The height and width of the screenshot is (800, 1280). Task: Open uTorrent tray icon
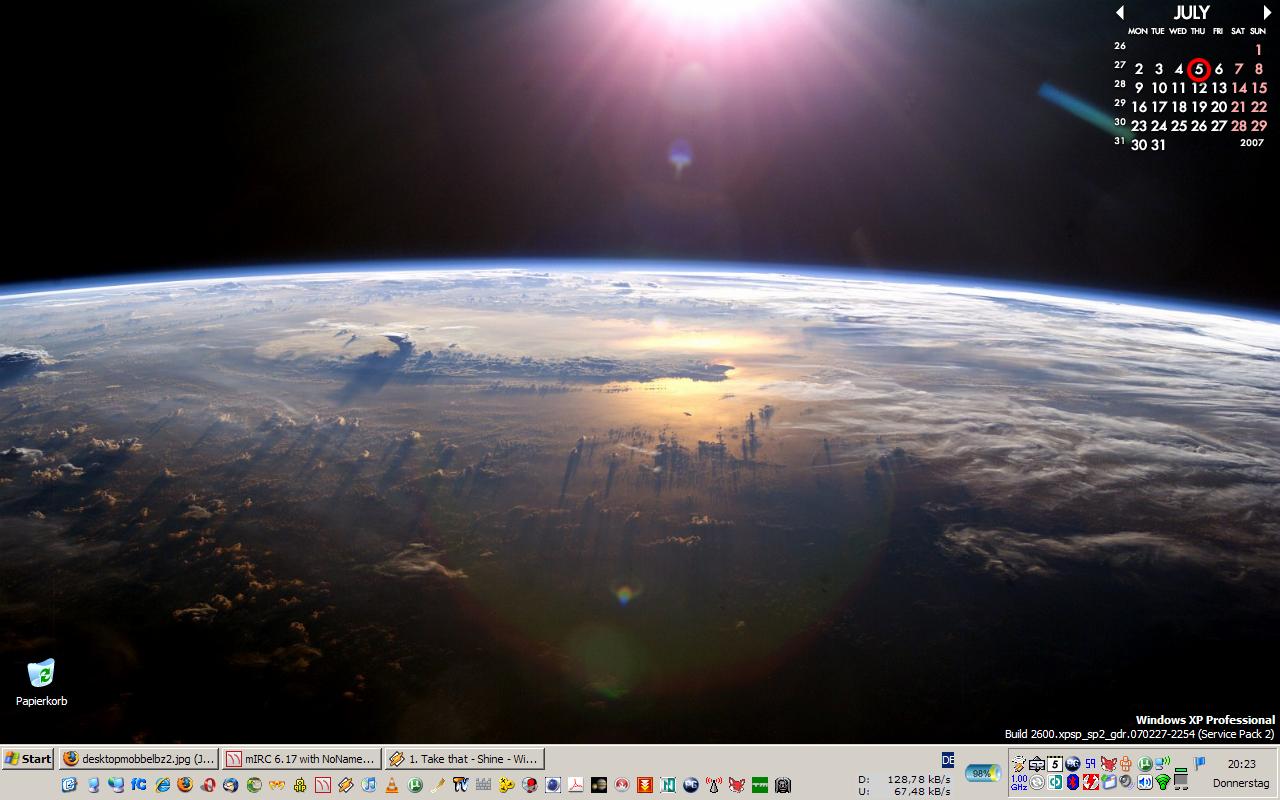(x=1145, y=764)
